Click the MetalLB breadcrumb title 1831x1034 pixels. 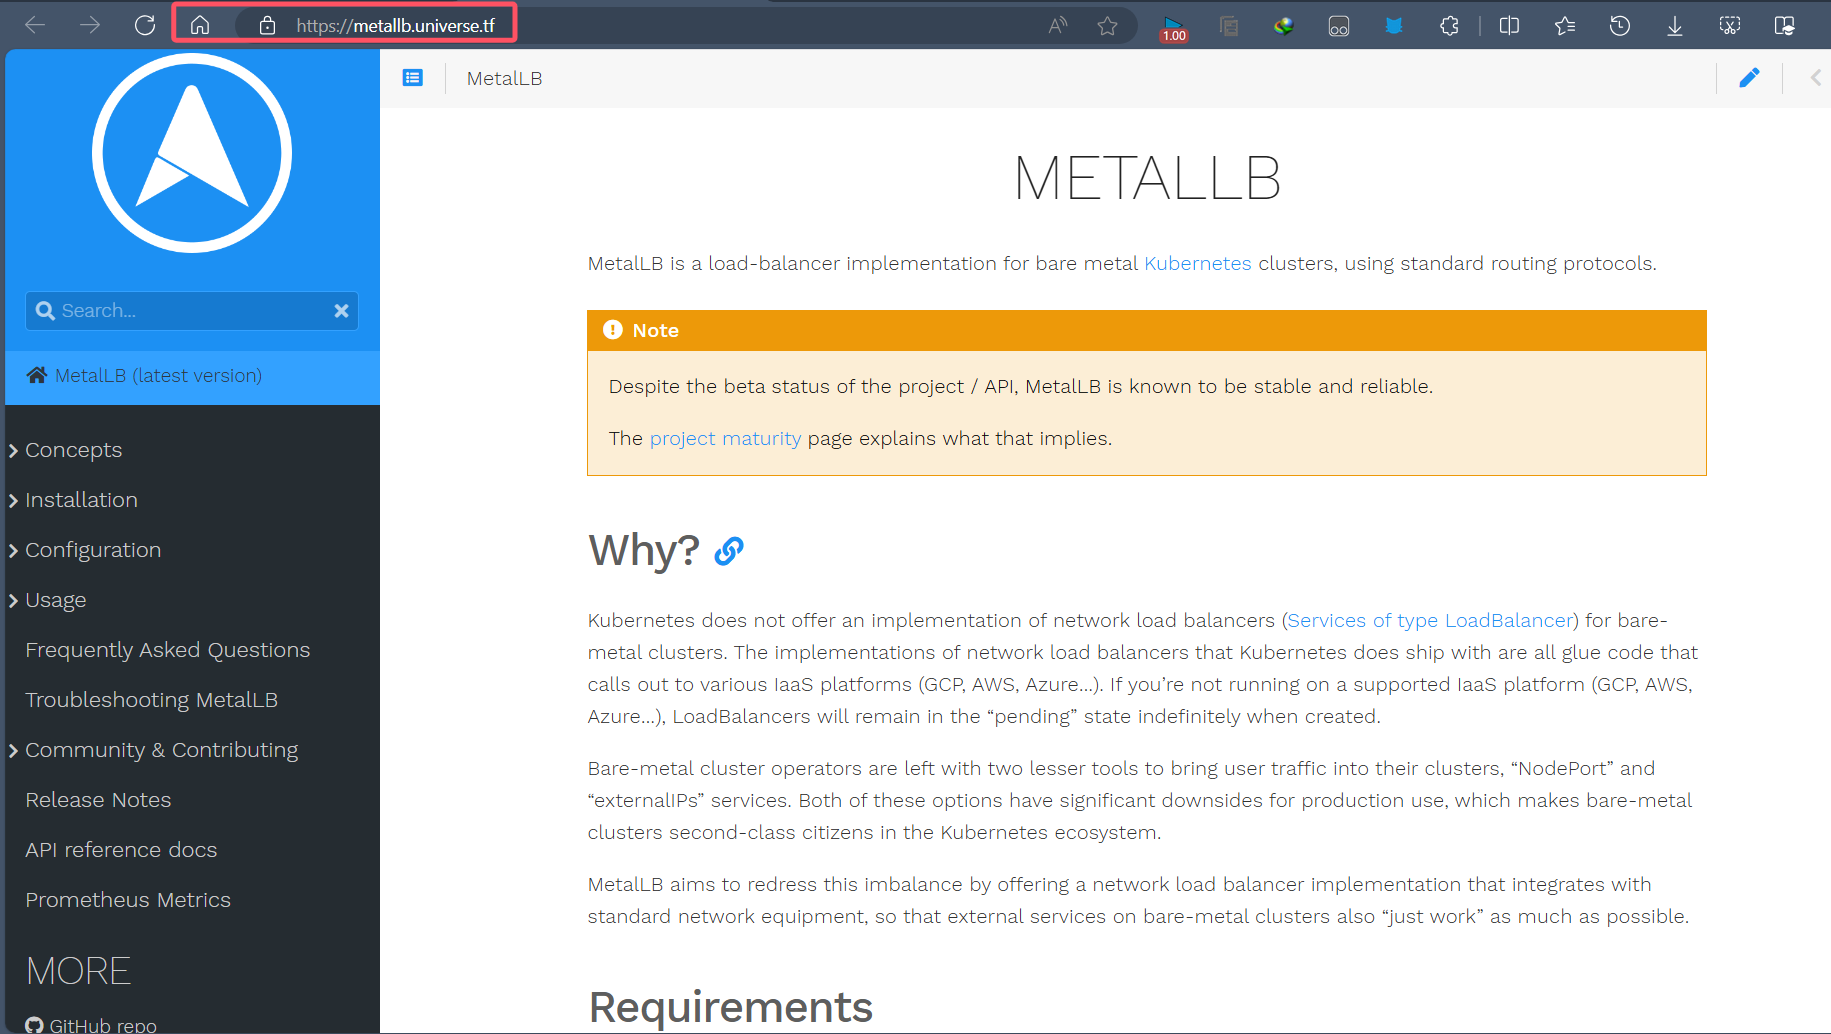click(x=504, y=78)
